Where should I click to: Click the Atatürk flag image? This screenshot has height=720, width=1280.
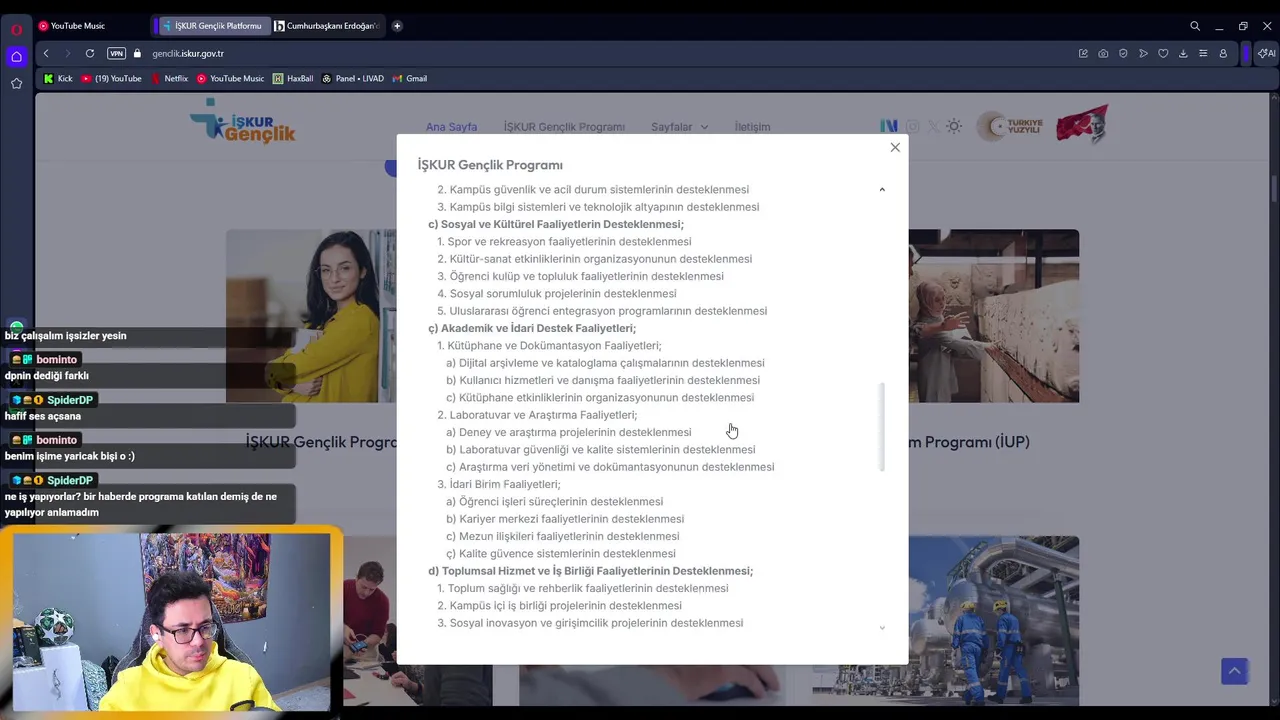pos(1082,124)
